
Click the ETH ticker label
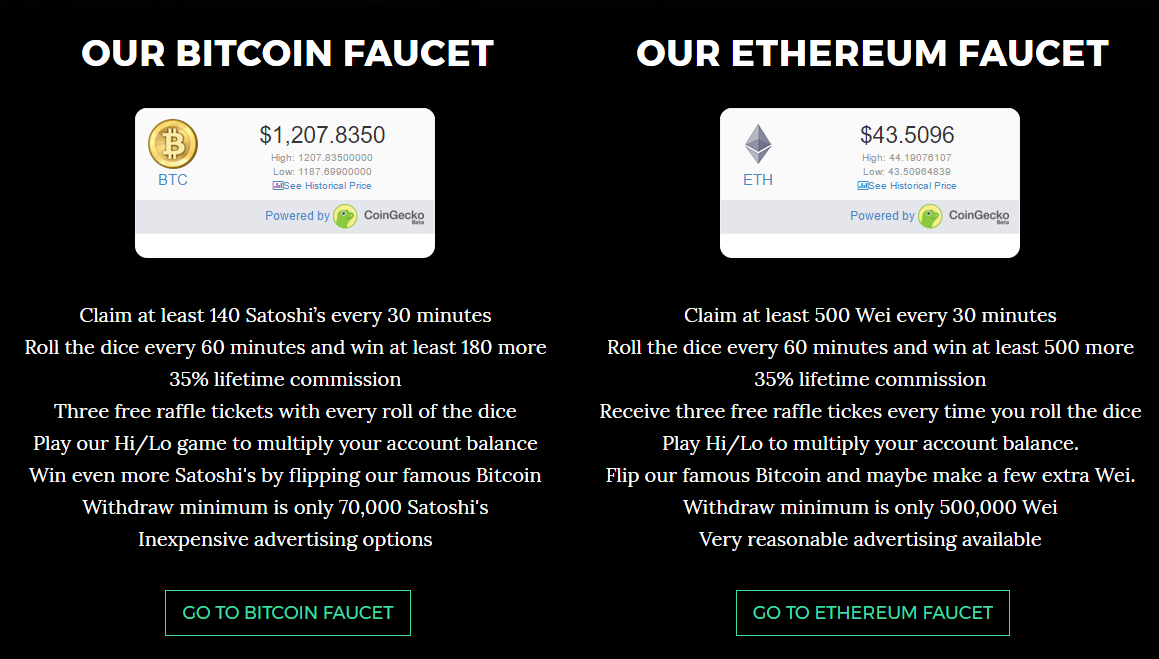pyautogui.click(x=758, y=180)
